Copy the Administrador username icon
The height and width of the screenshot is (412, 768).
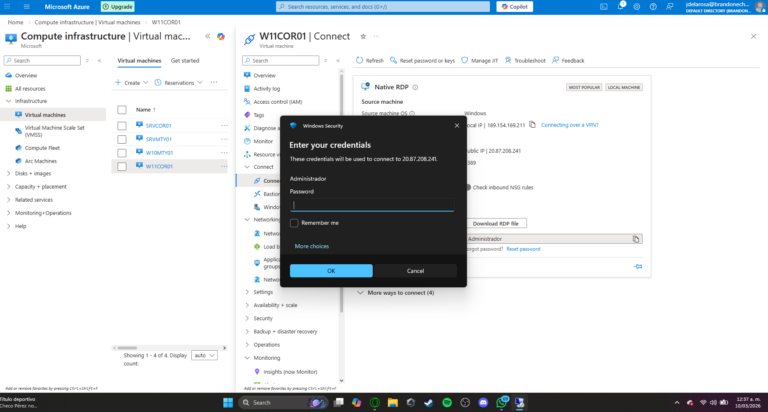click(636, 239)
